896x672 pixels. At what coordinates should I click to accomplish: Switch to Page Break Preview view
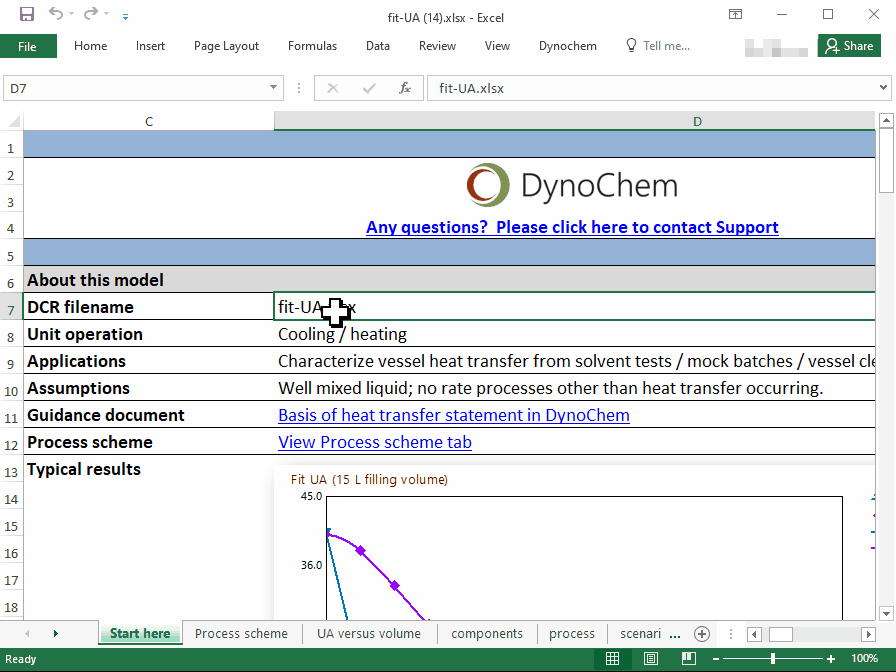[x=688, y=659]
